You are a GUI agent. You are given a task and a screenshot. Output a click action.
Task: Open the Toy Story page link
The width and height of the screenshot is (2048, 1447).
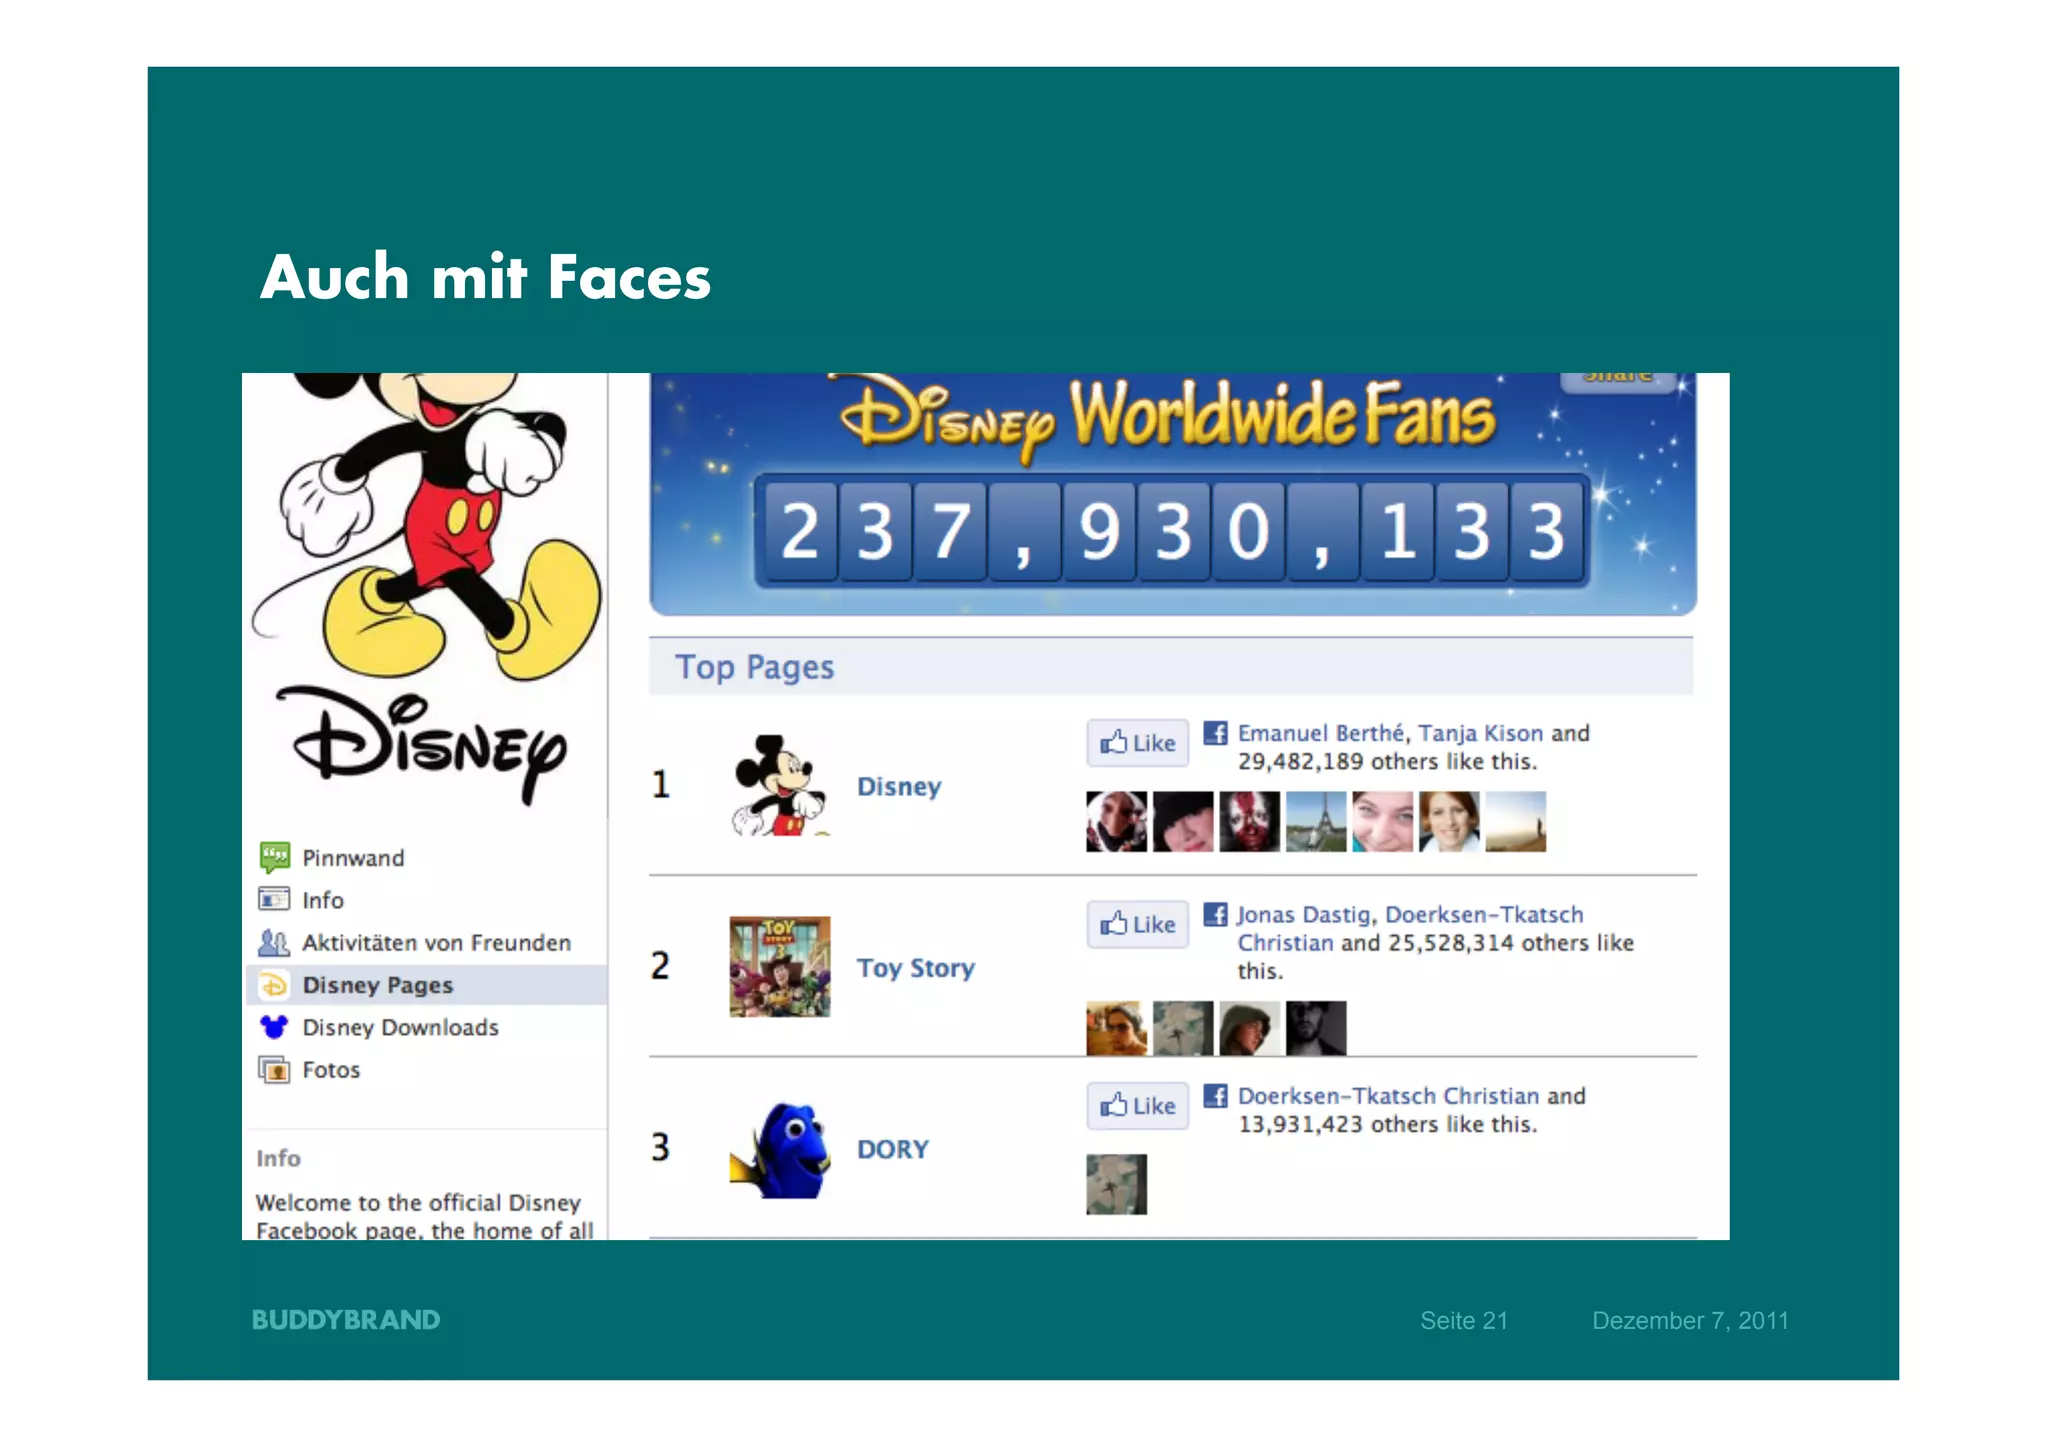click(x=915, y=968)
